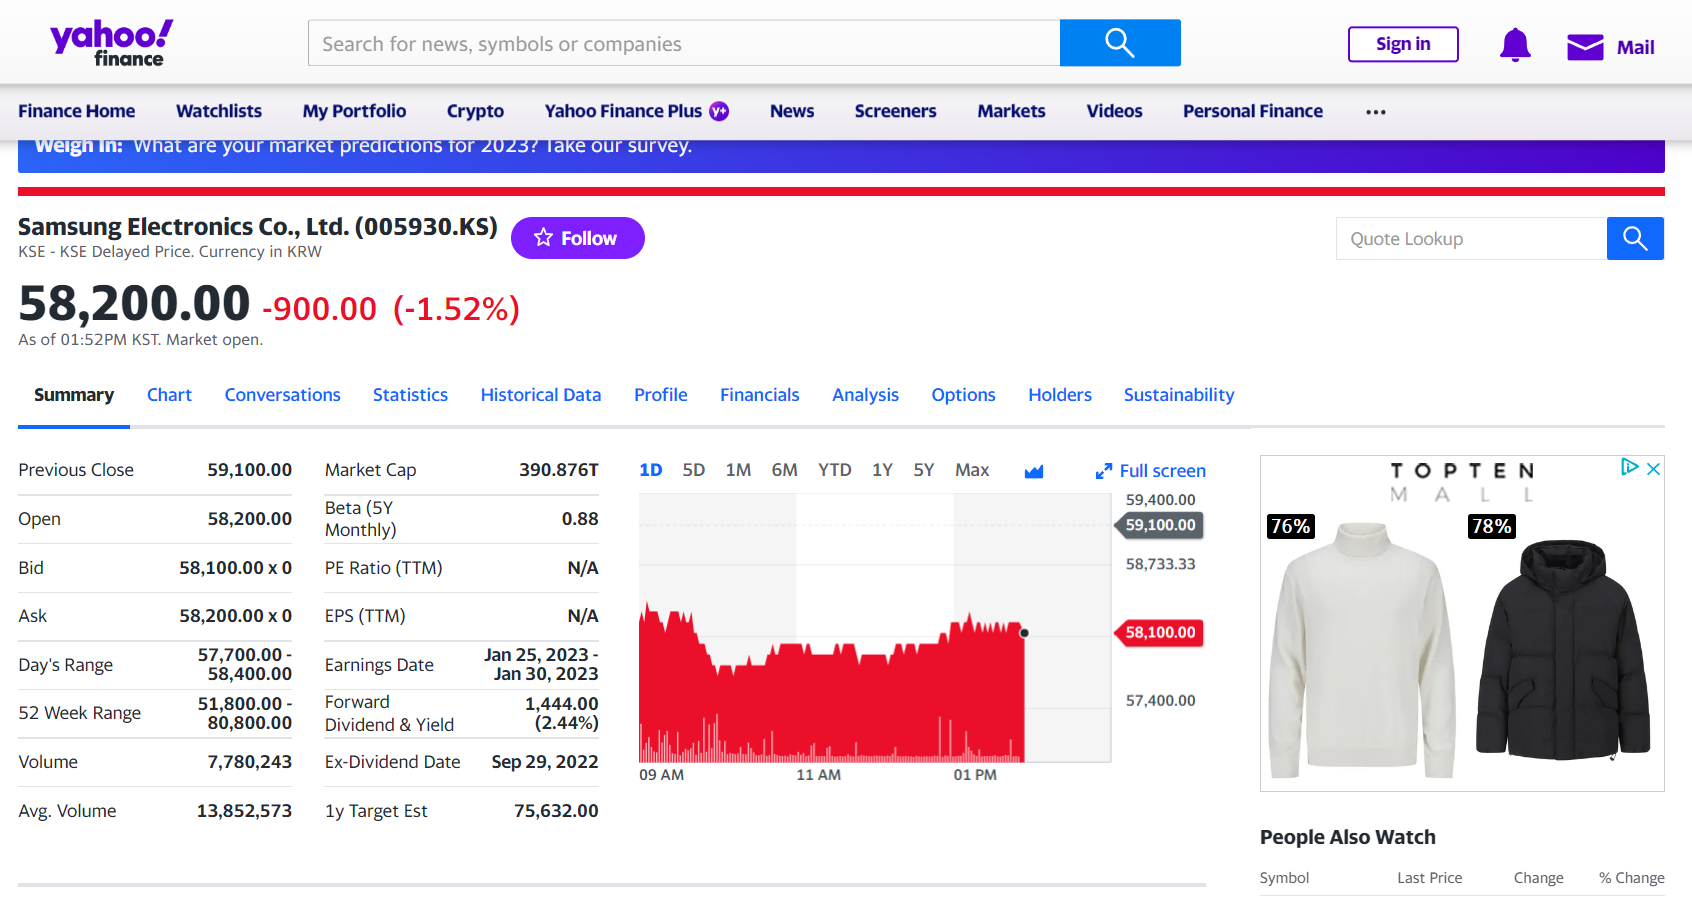Image resolution: width=1692 pixels, height=902 pixels.
Task: Follow Samsung Electronics stock
Action: coord(578,238)
